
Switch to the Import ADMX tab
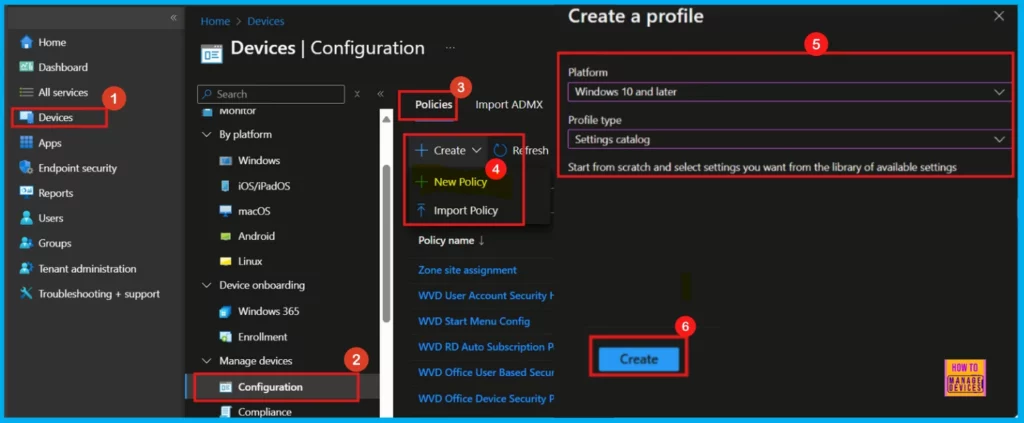coord(509,104)
